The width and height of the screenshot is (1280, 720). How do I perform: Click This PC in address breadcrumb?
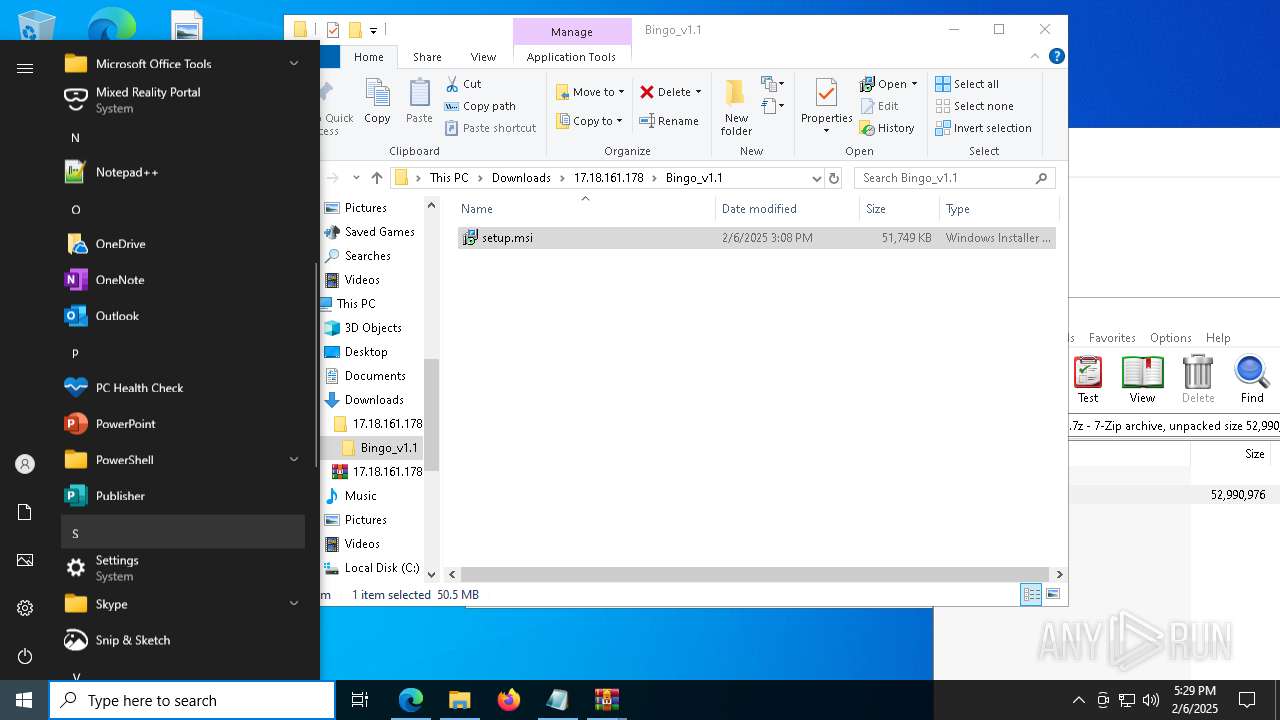click(x=449, y=178)
